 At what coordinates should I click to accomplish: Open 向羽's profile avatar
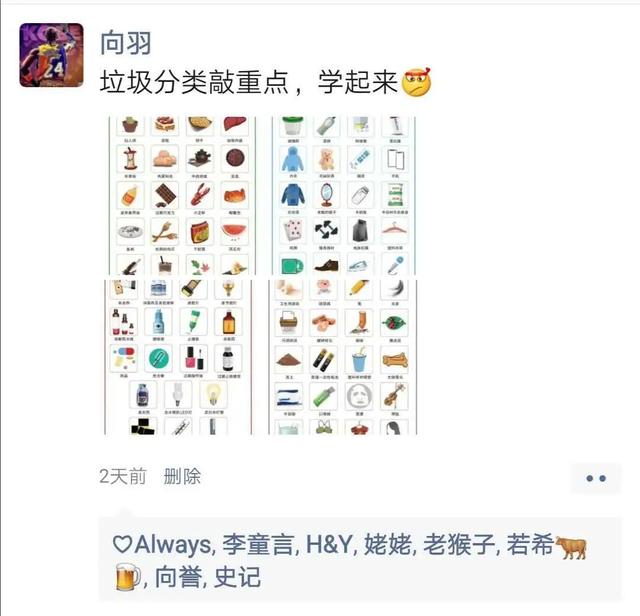[x=51, y=55]
